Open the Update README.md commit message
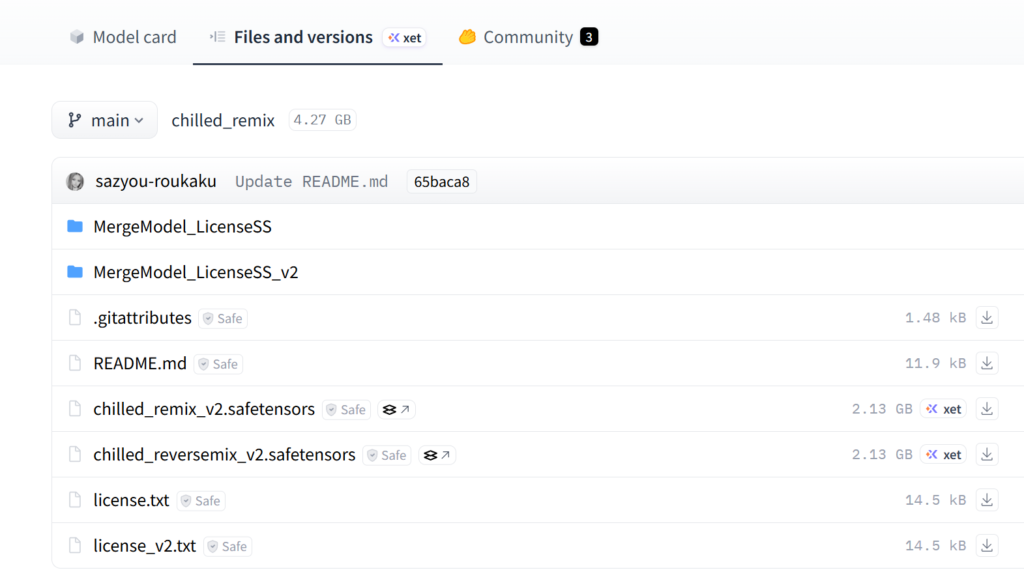 [x=312, y=181]
